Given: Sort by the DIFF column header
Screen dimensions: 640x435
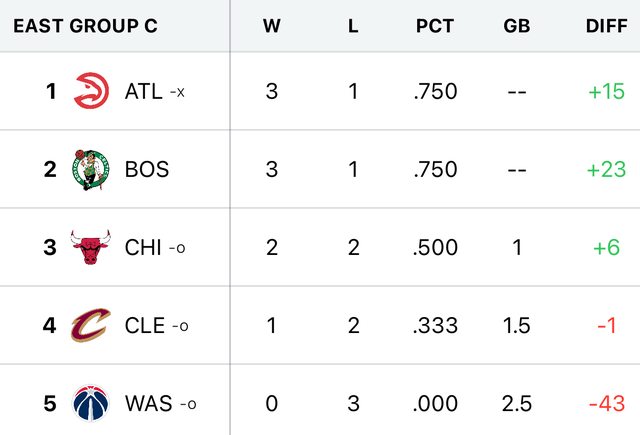Looking at the screenshot, I should [x=606, y=26].
